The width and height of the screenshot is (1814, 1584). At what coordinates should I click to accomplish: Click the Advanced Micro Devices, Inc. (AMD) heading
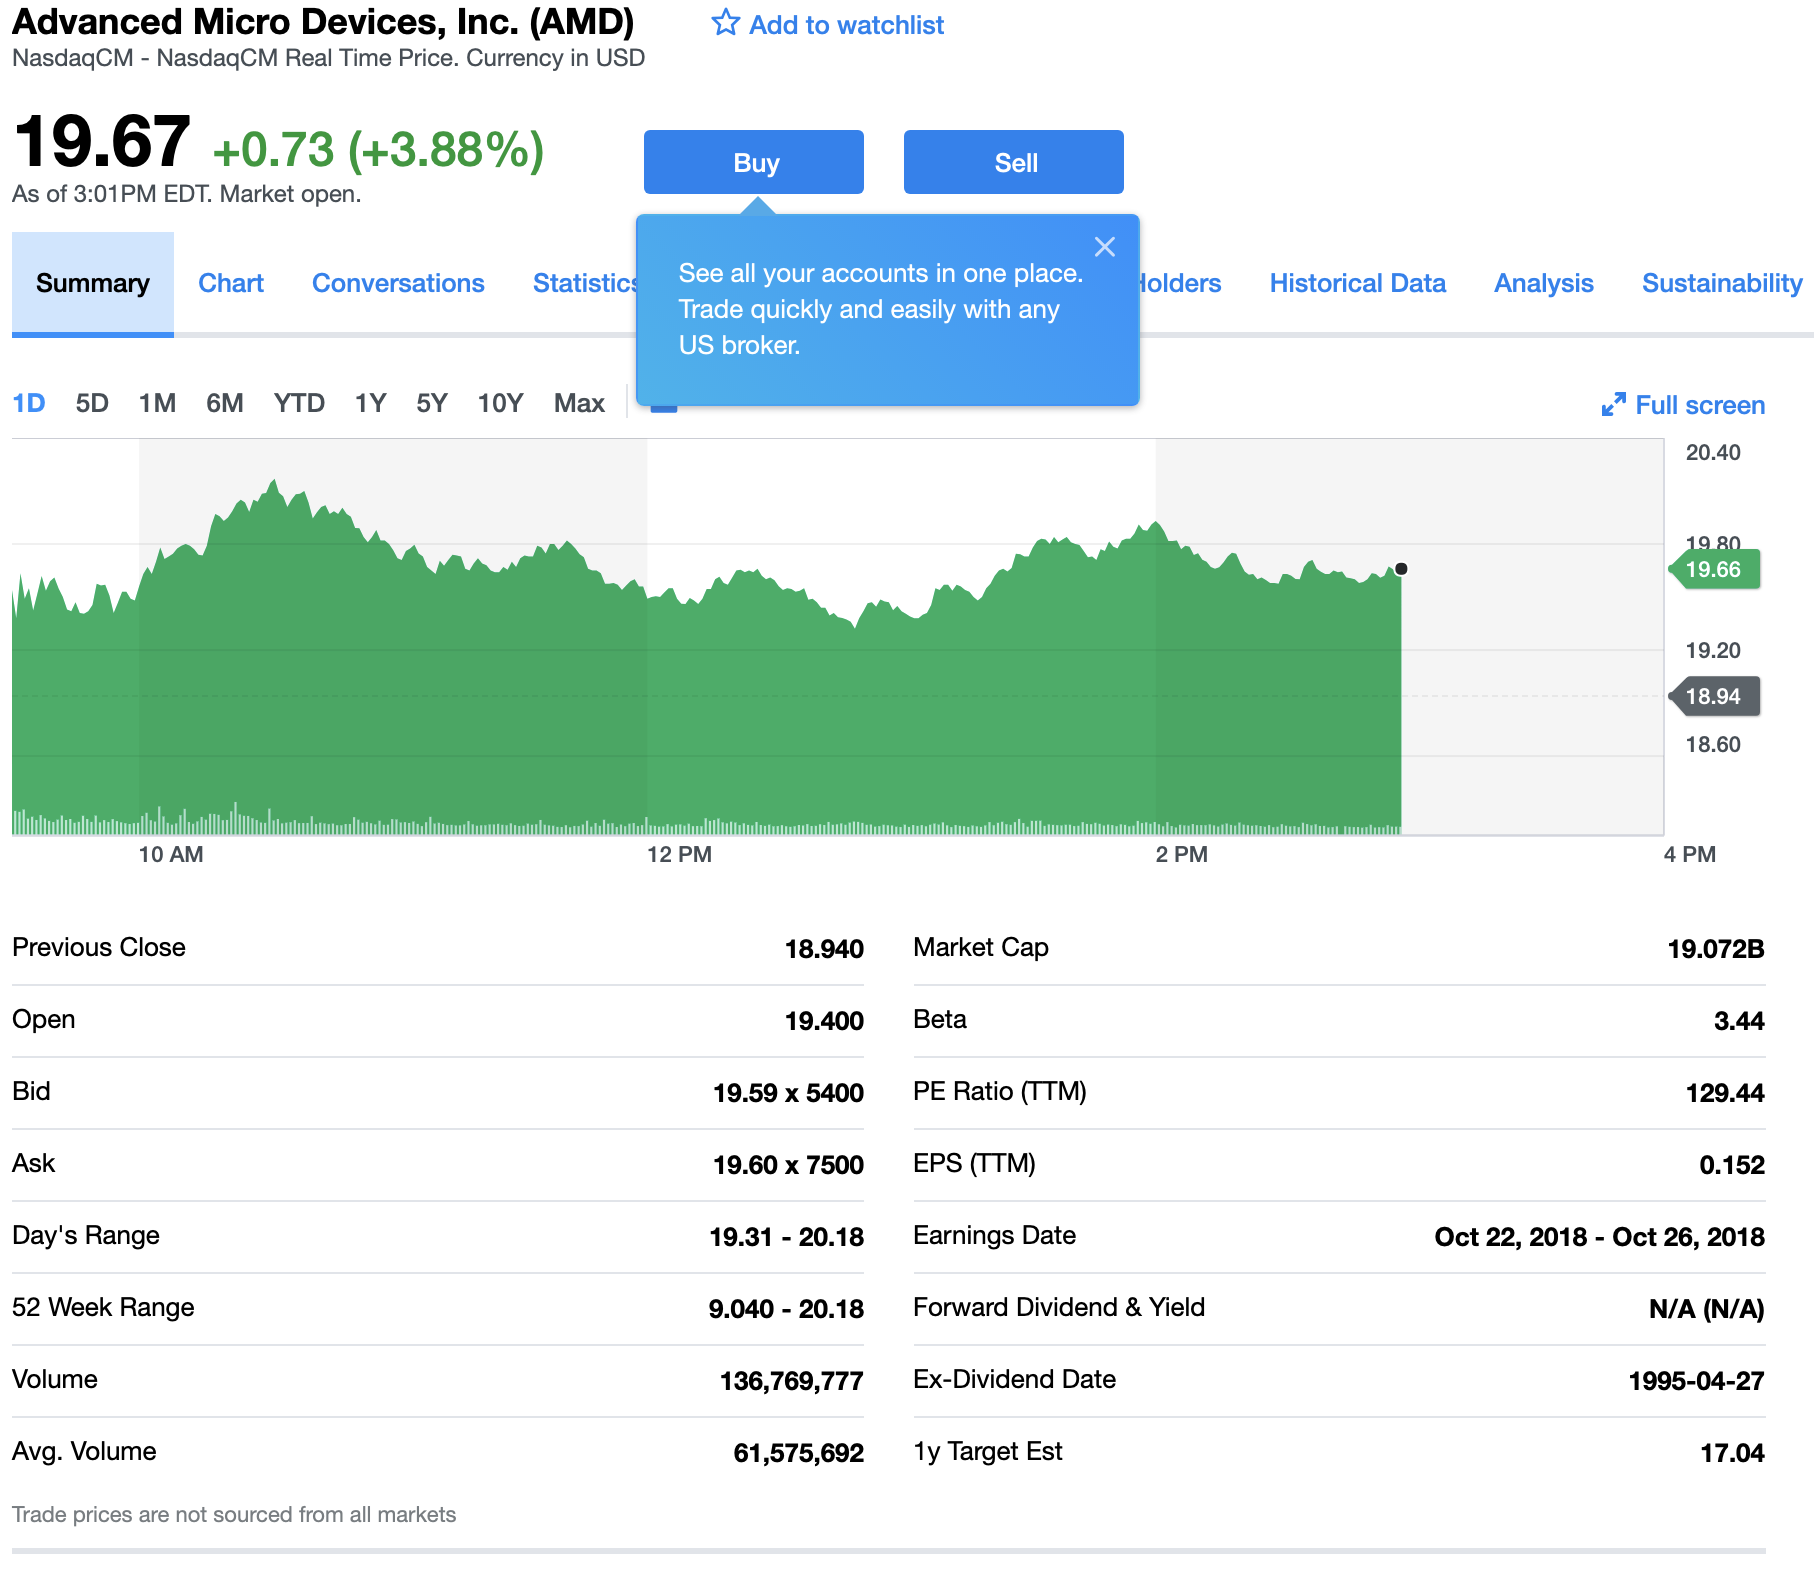(x=323, y=22)
